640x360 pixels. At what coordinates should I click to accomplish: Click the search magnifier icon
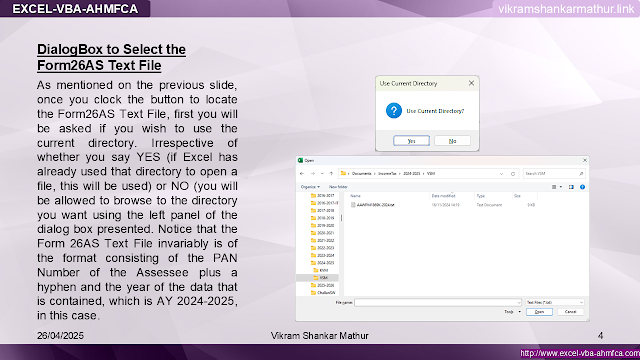[x=581, y=174]
